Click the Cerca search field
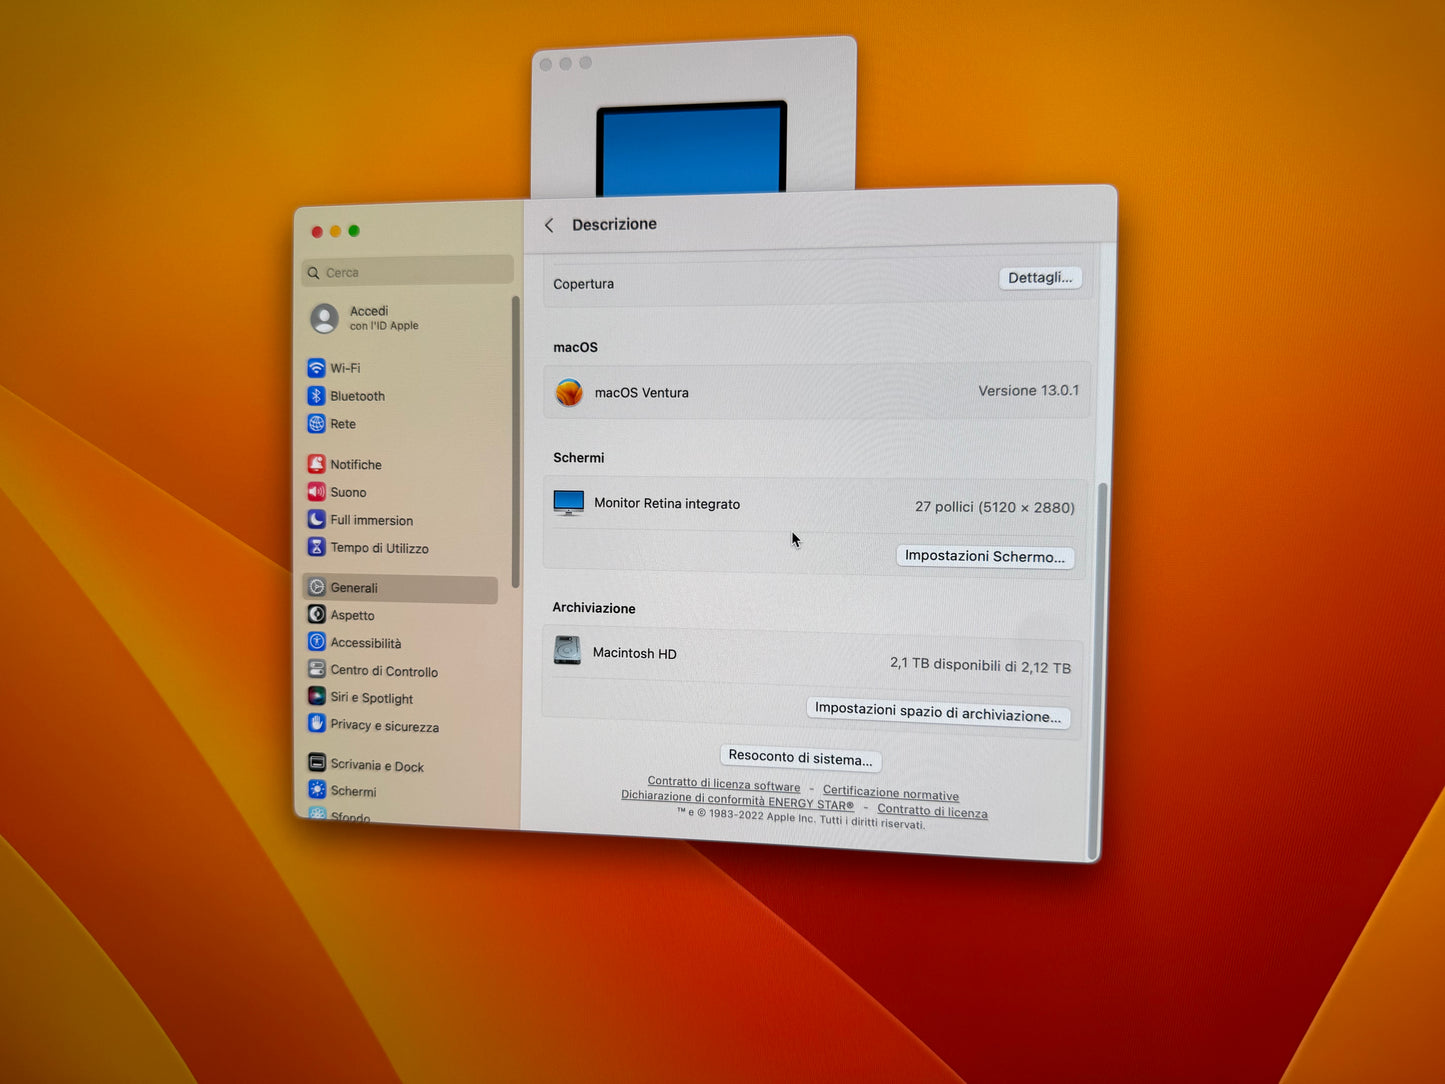Image resolution: width=1445 pixels, height=1084 pixels. pos(410,272)
